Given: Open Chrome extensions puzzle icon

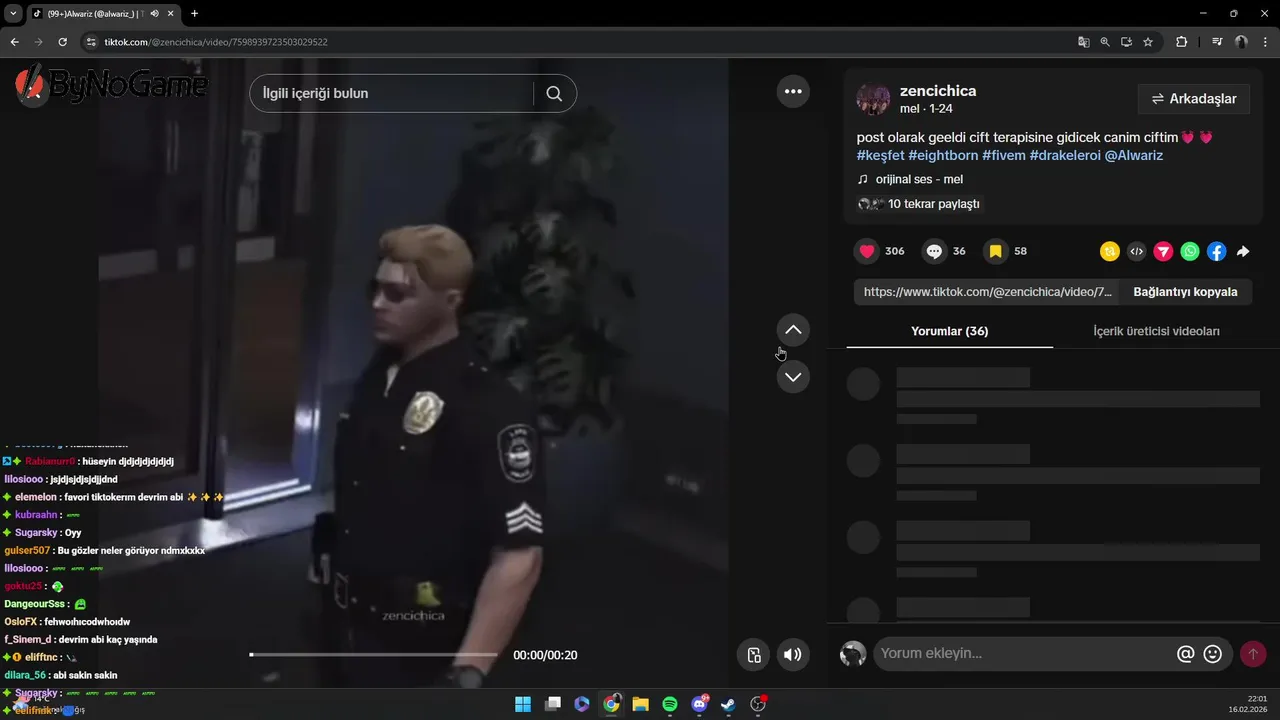Looking at the screenshot, I should [x=1181, y=42].
